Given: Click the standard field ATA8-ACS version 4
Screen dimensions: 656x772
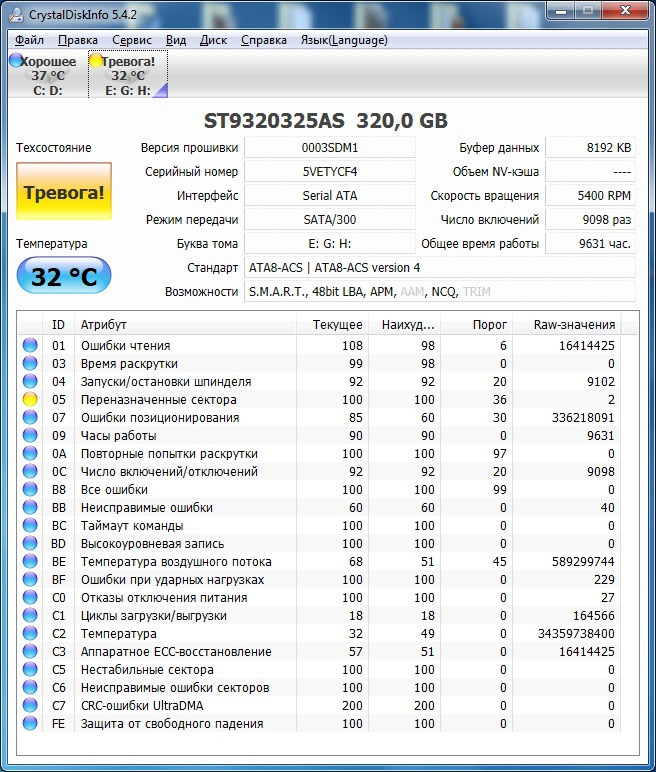Looking at the screenshot, I should (439, 268).
